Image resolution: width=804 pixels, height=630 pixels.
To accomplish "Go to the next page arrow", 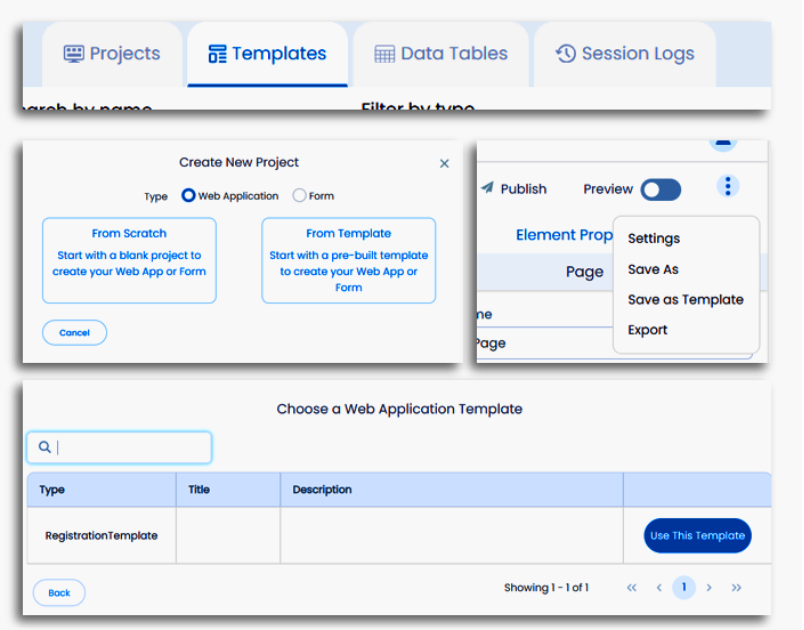I will (x=709, y=588).
